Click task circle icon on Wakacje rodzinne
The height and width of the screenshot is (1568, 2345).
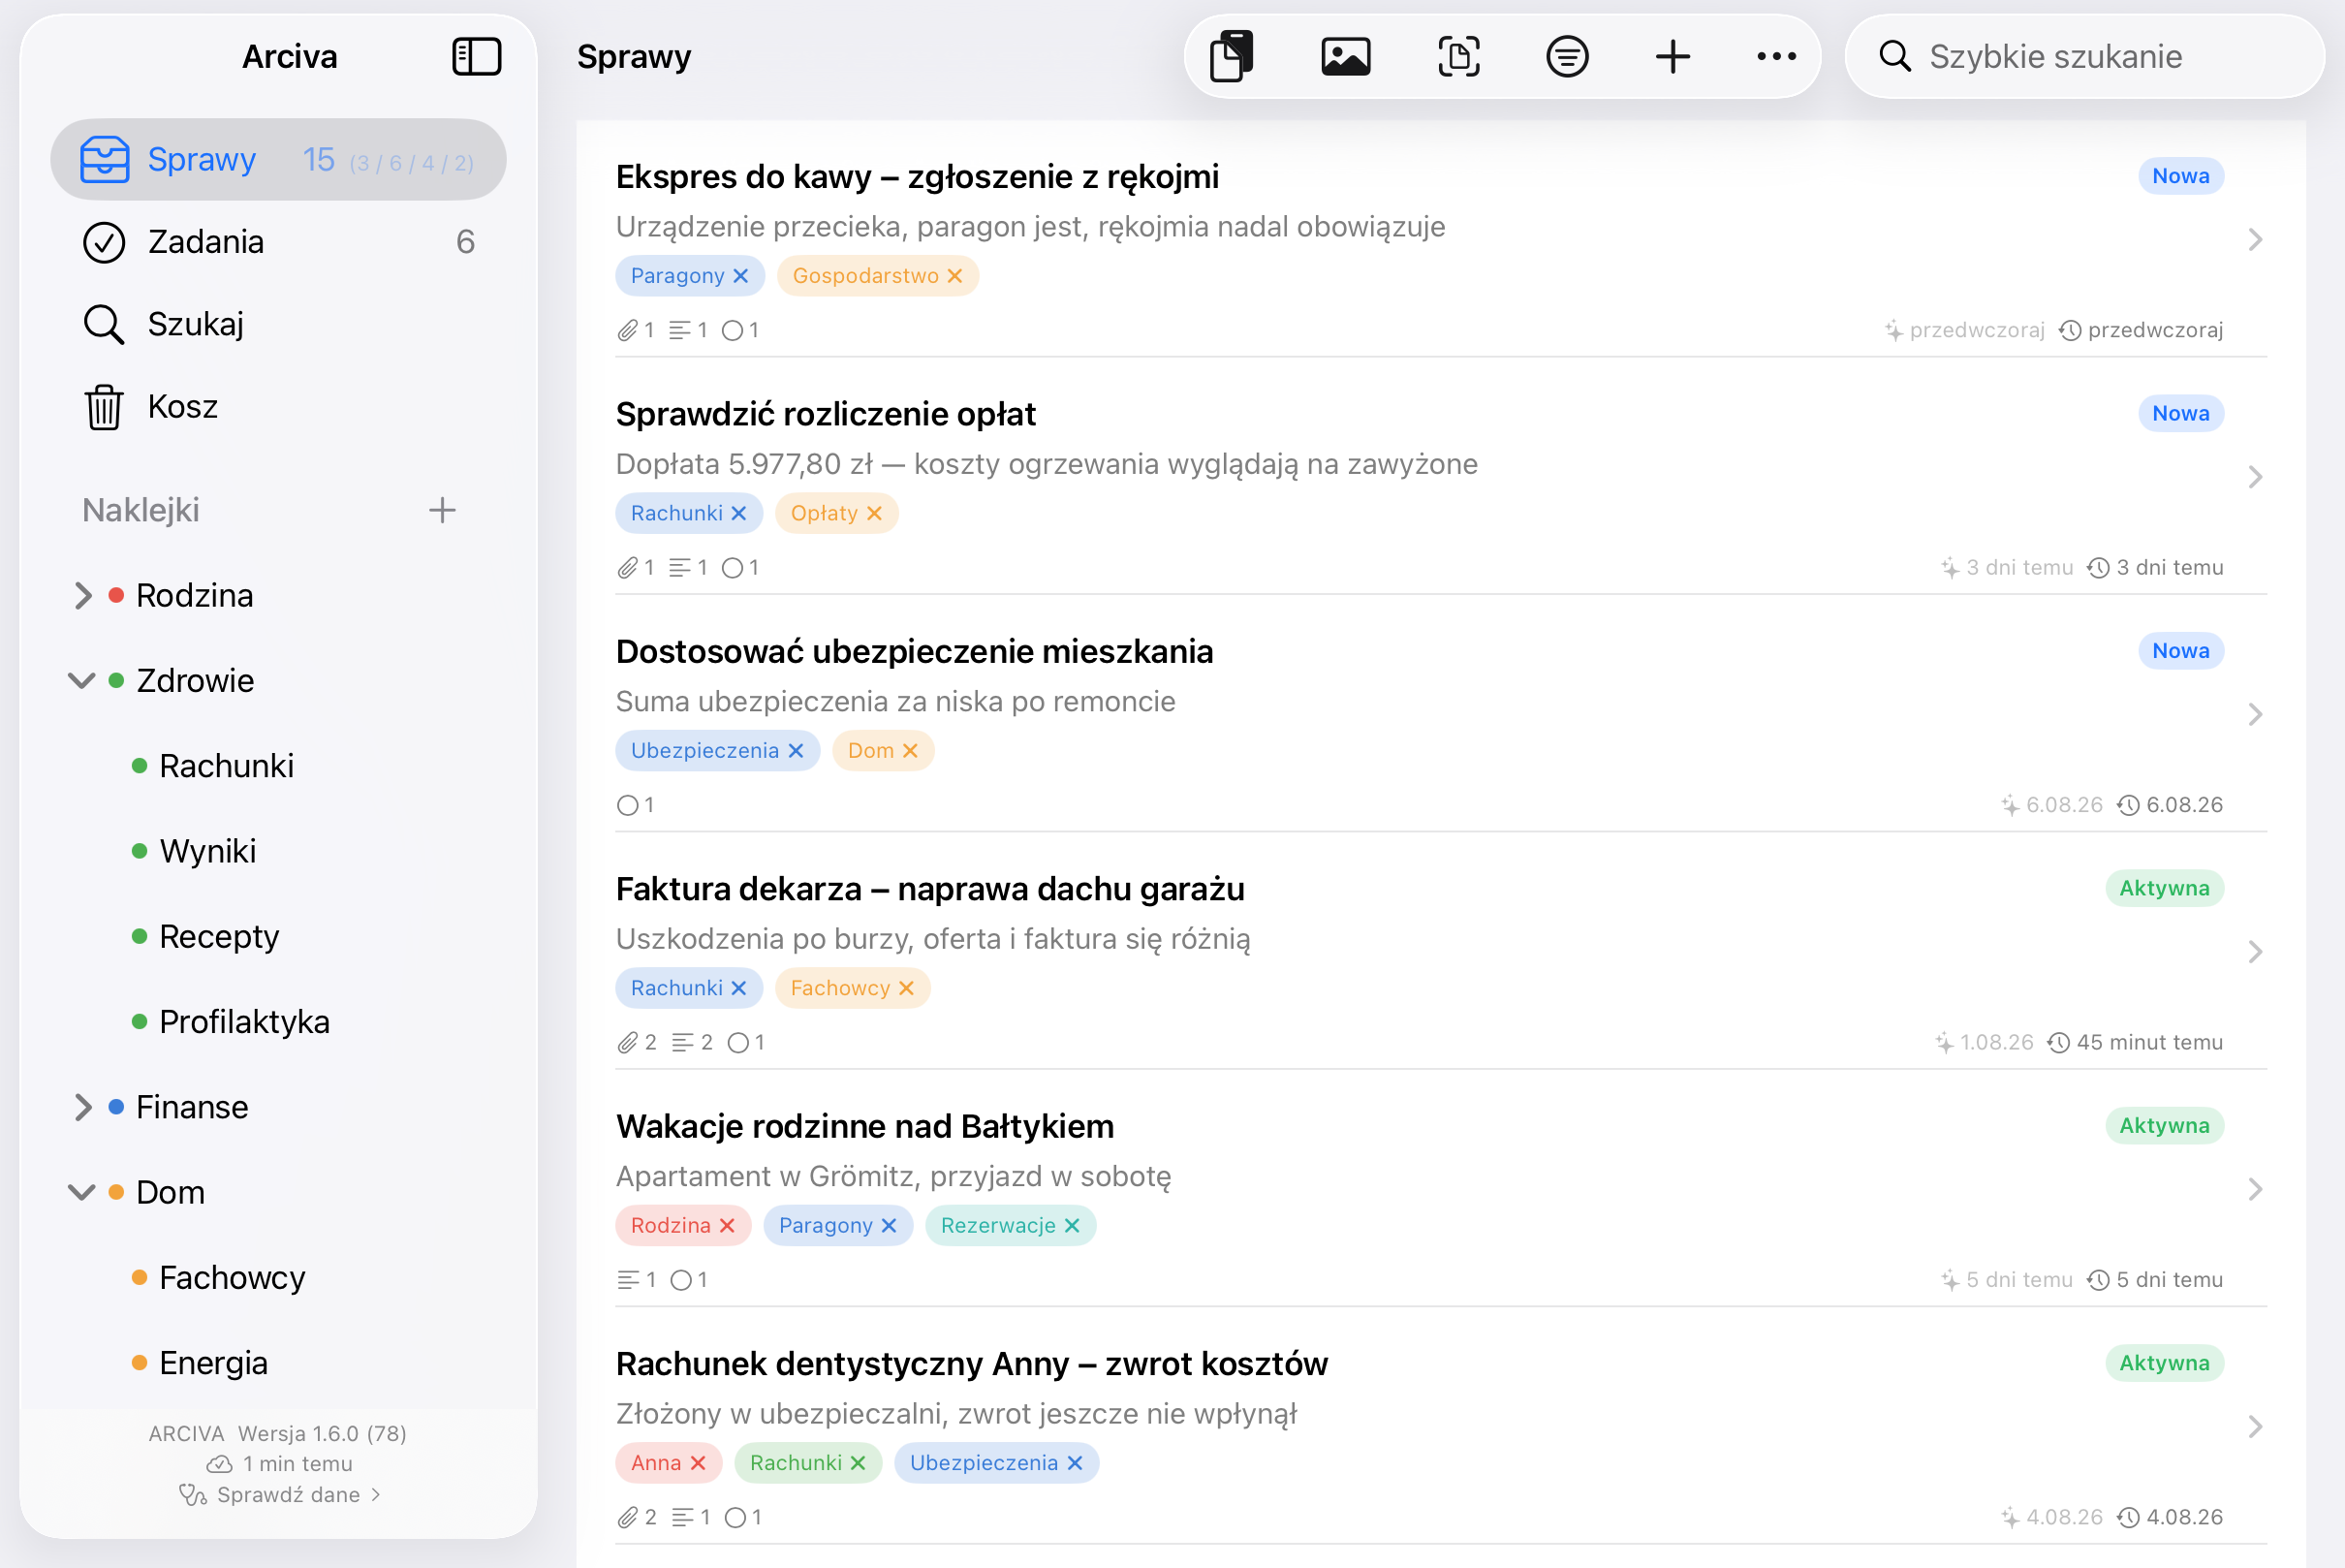pyautogui.click(x=681, y=1280)
